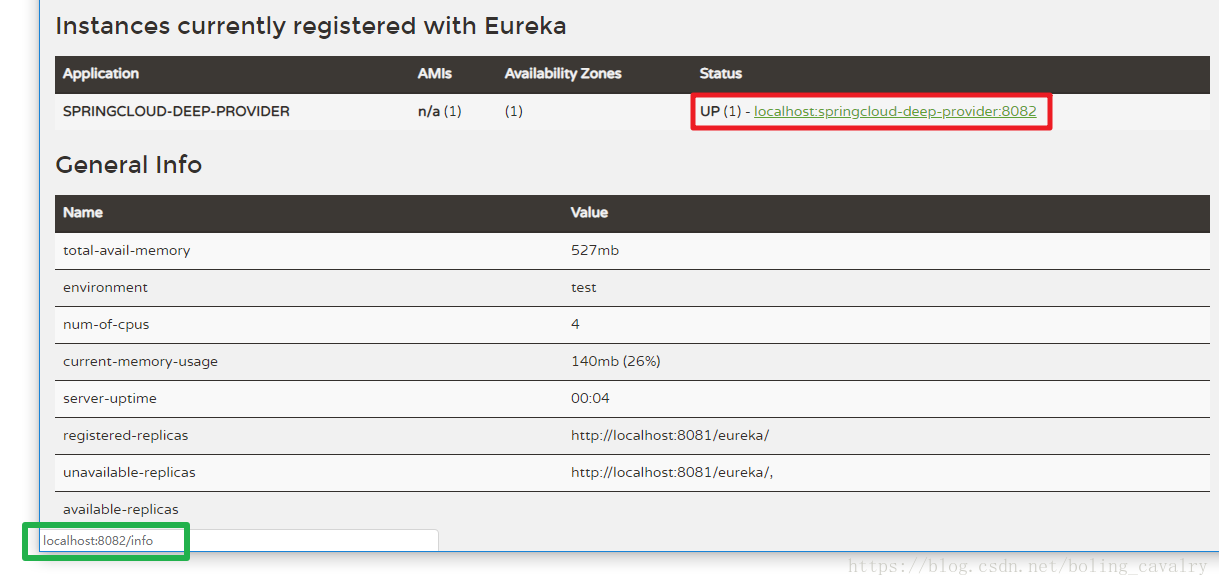Click the Availability Zones column header
The width and height of the screenshot is (1219, 586).
[x=563, y=74]
